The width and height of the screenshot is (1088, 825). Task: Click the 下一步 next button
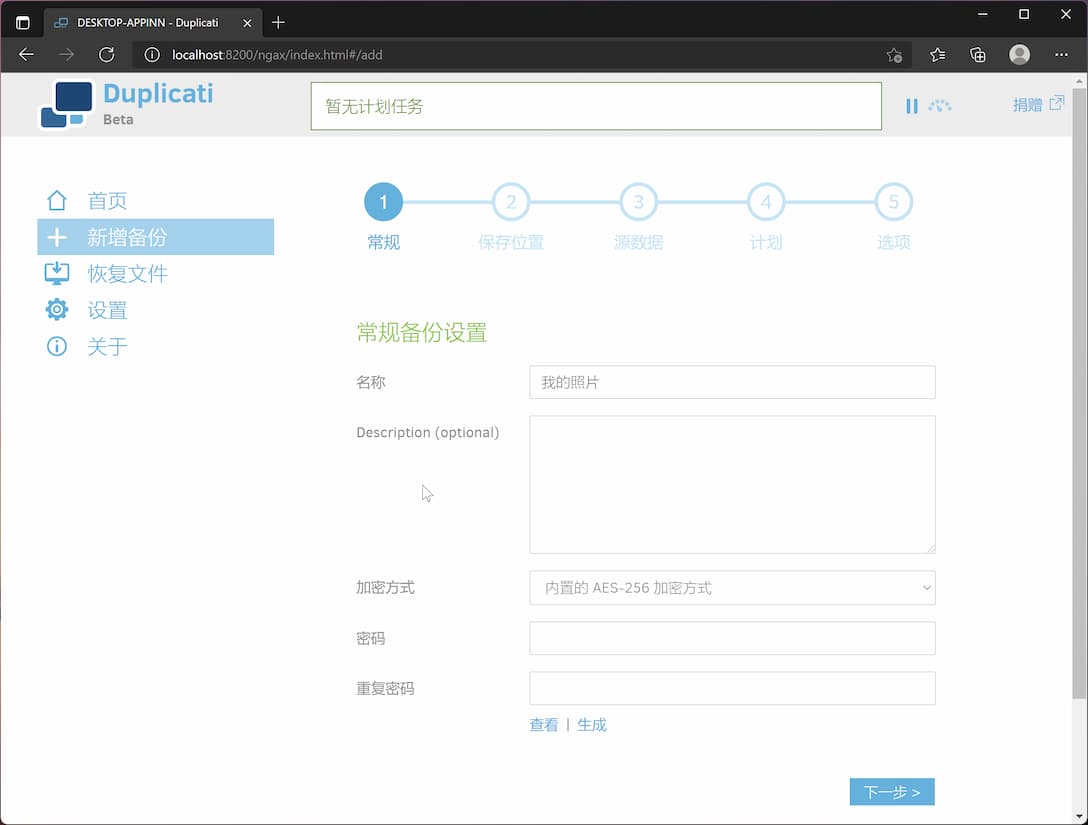pyautogui.click(x=892, y=791)
